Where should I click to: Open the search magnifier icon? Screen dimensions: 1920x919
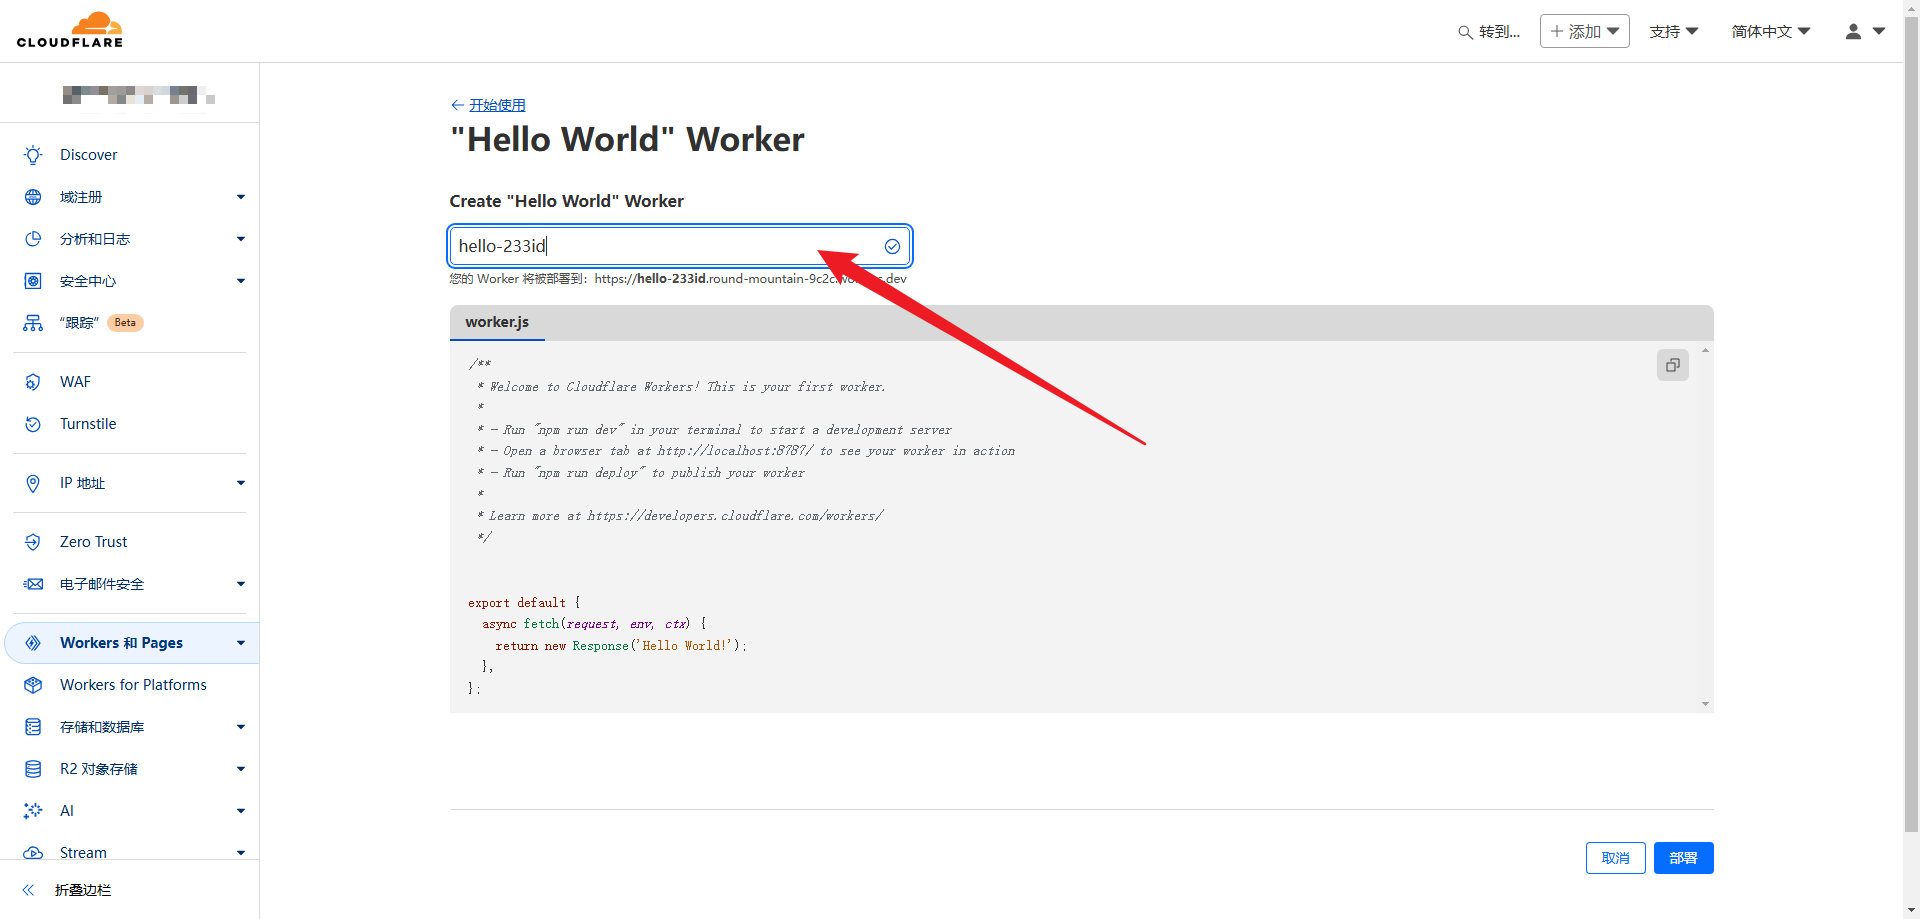click(x=1465, y=32)
